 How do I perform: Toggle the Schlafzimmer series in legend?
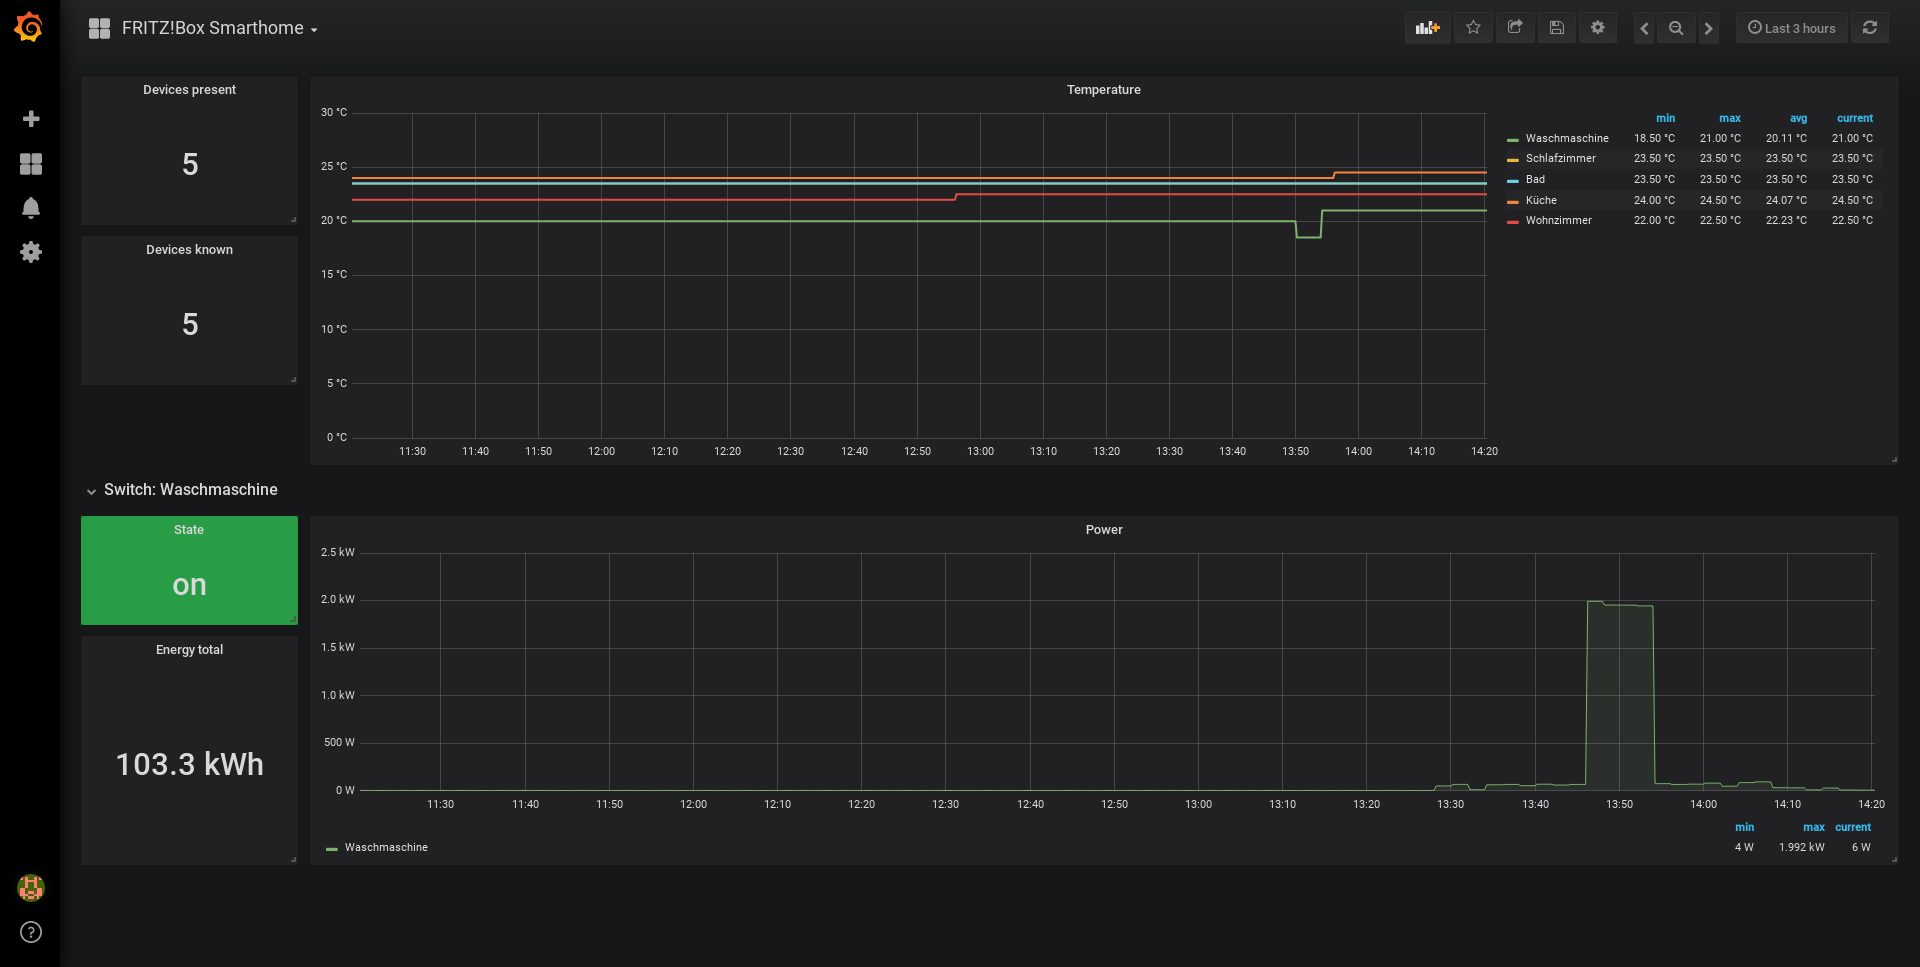[x=1560, y=158]
